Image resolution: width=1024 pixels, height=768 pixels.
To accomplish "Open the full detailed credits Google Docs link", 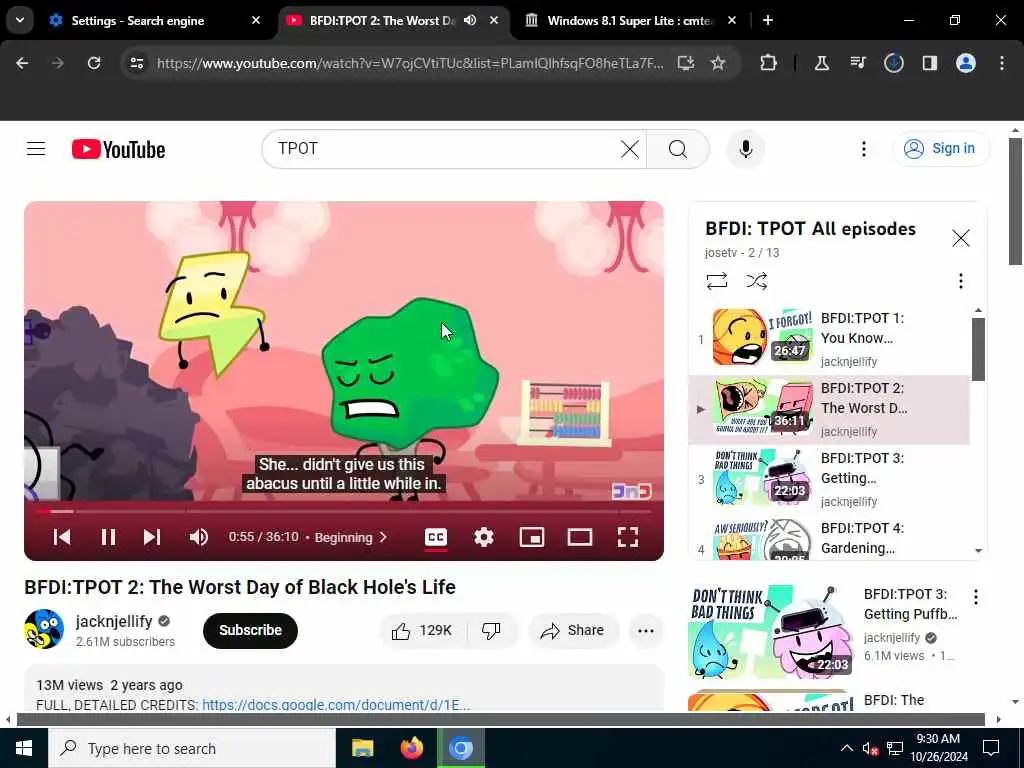I will point(336,705).
